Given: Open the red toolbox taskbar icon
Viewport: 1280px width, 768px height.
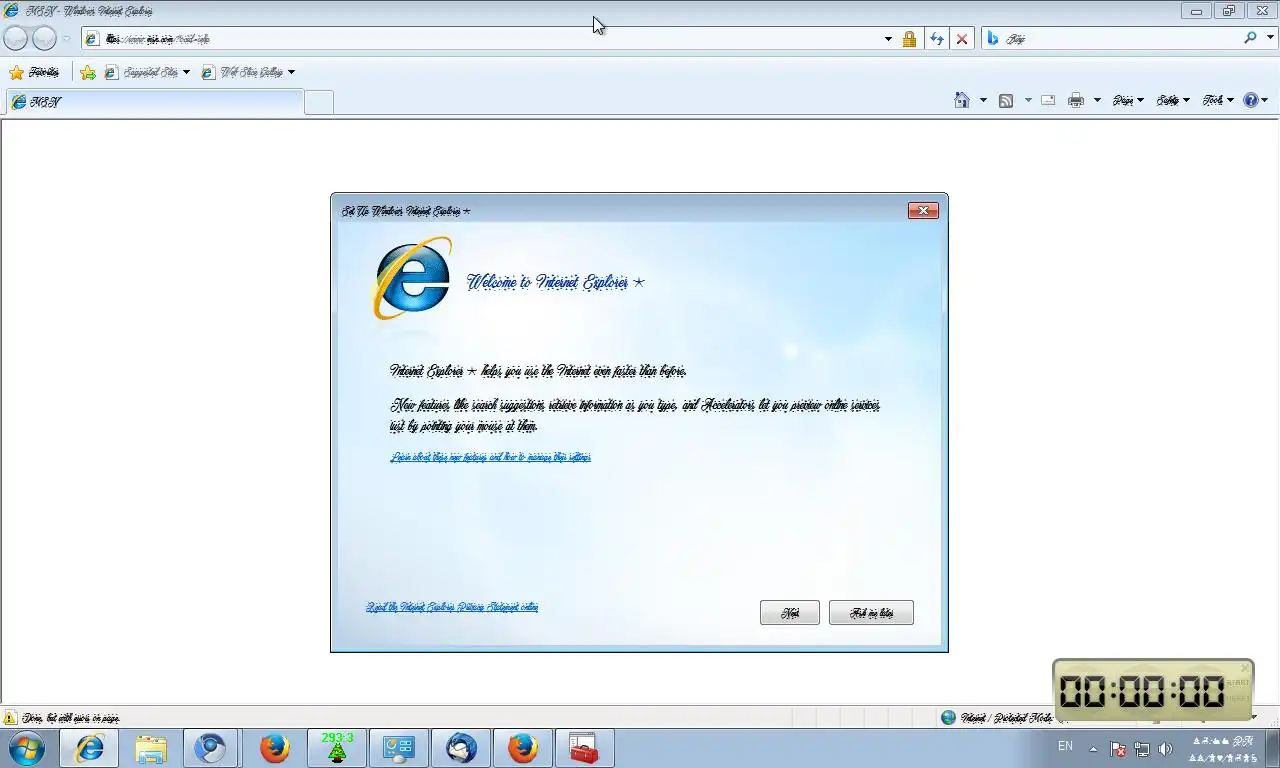Looking at the screenshot, I should pos(584,748).
